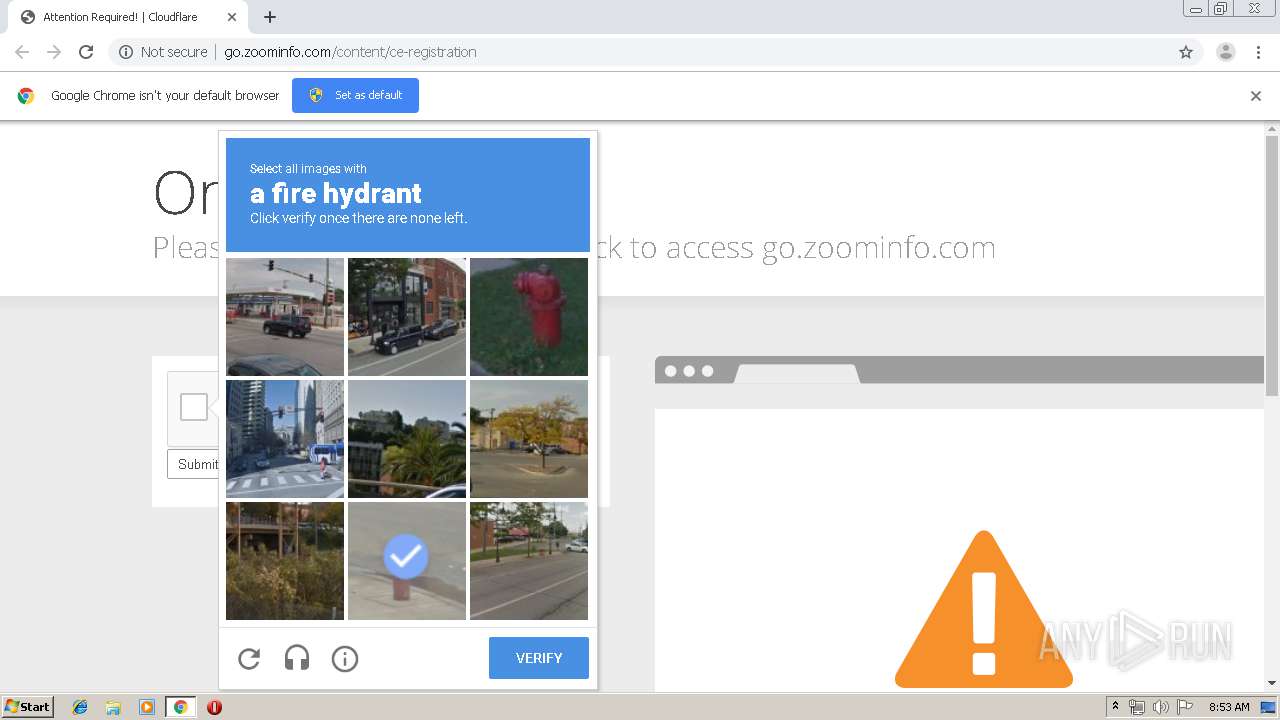Switch to the Attention Required Cloudflare tab
This screenshot has width=1280, height=720.
127,17
